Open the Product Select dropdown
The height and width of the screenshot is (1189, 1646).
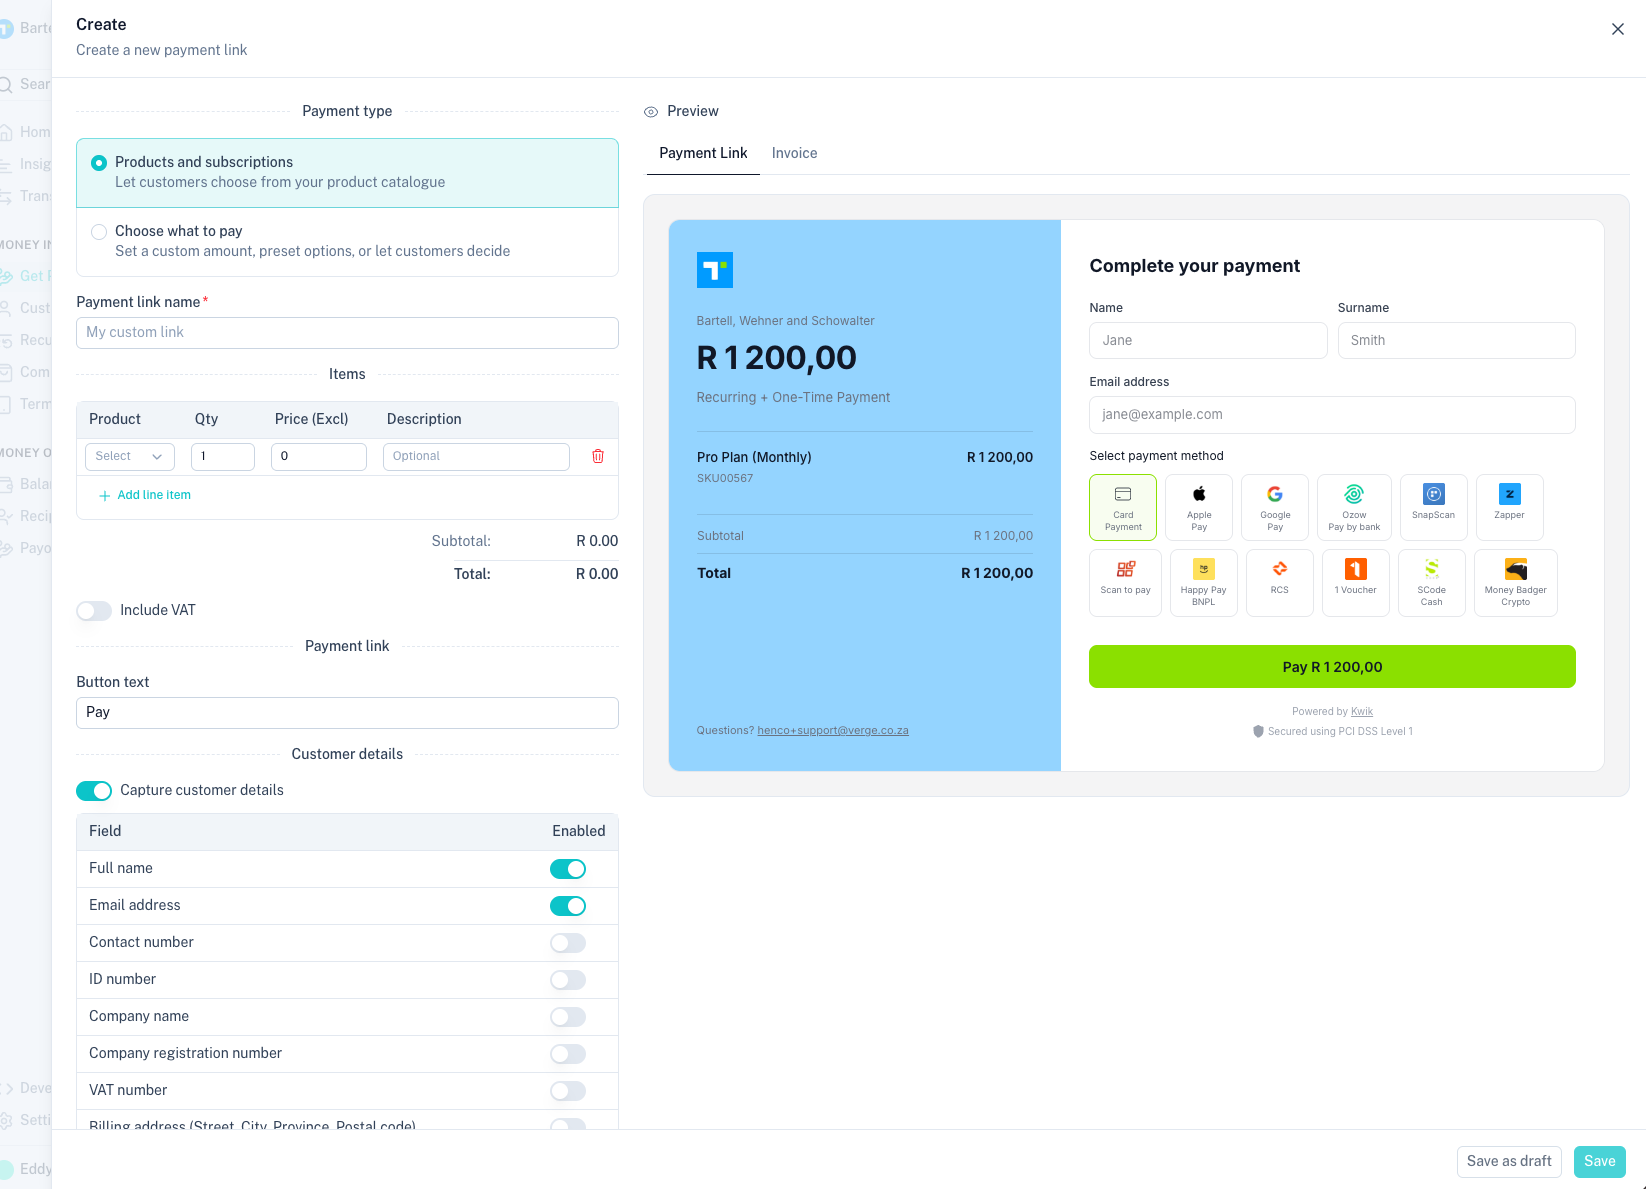point(130,457)
